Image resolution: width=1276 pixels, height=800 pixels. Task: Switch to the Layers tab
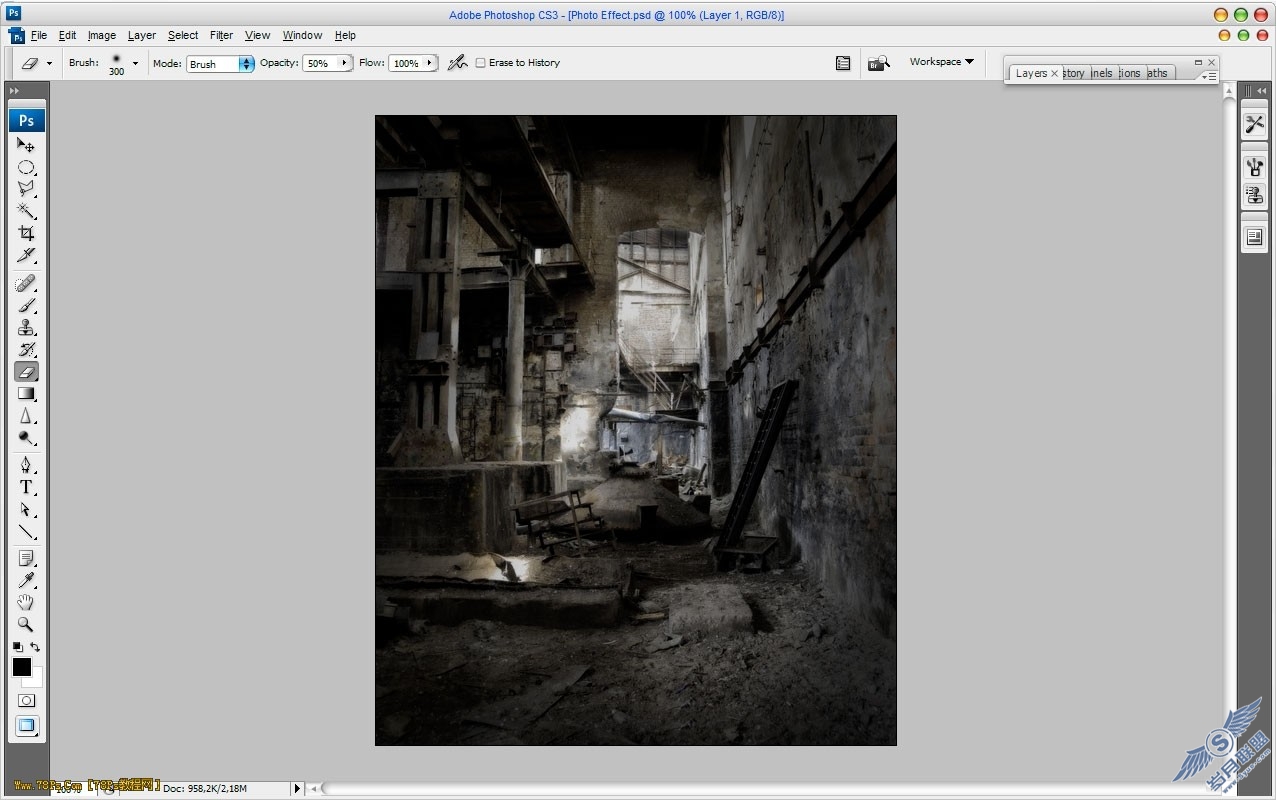click(x=1031, y=73)
